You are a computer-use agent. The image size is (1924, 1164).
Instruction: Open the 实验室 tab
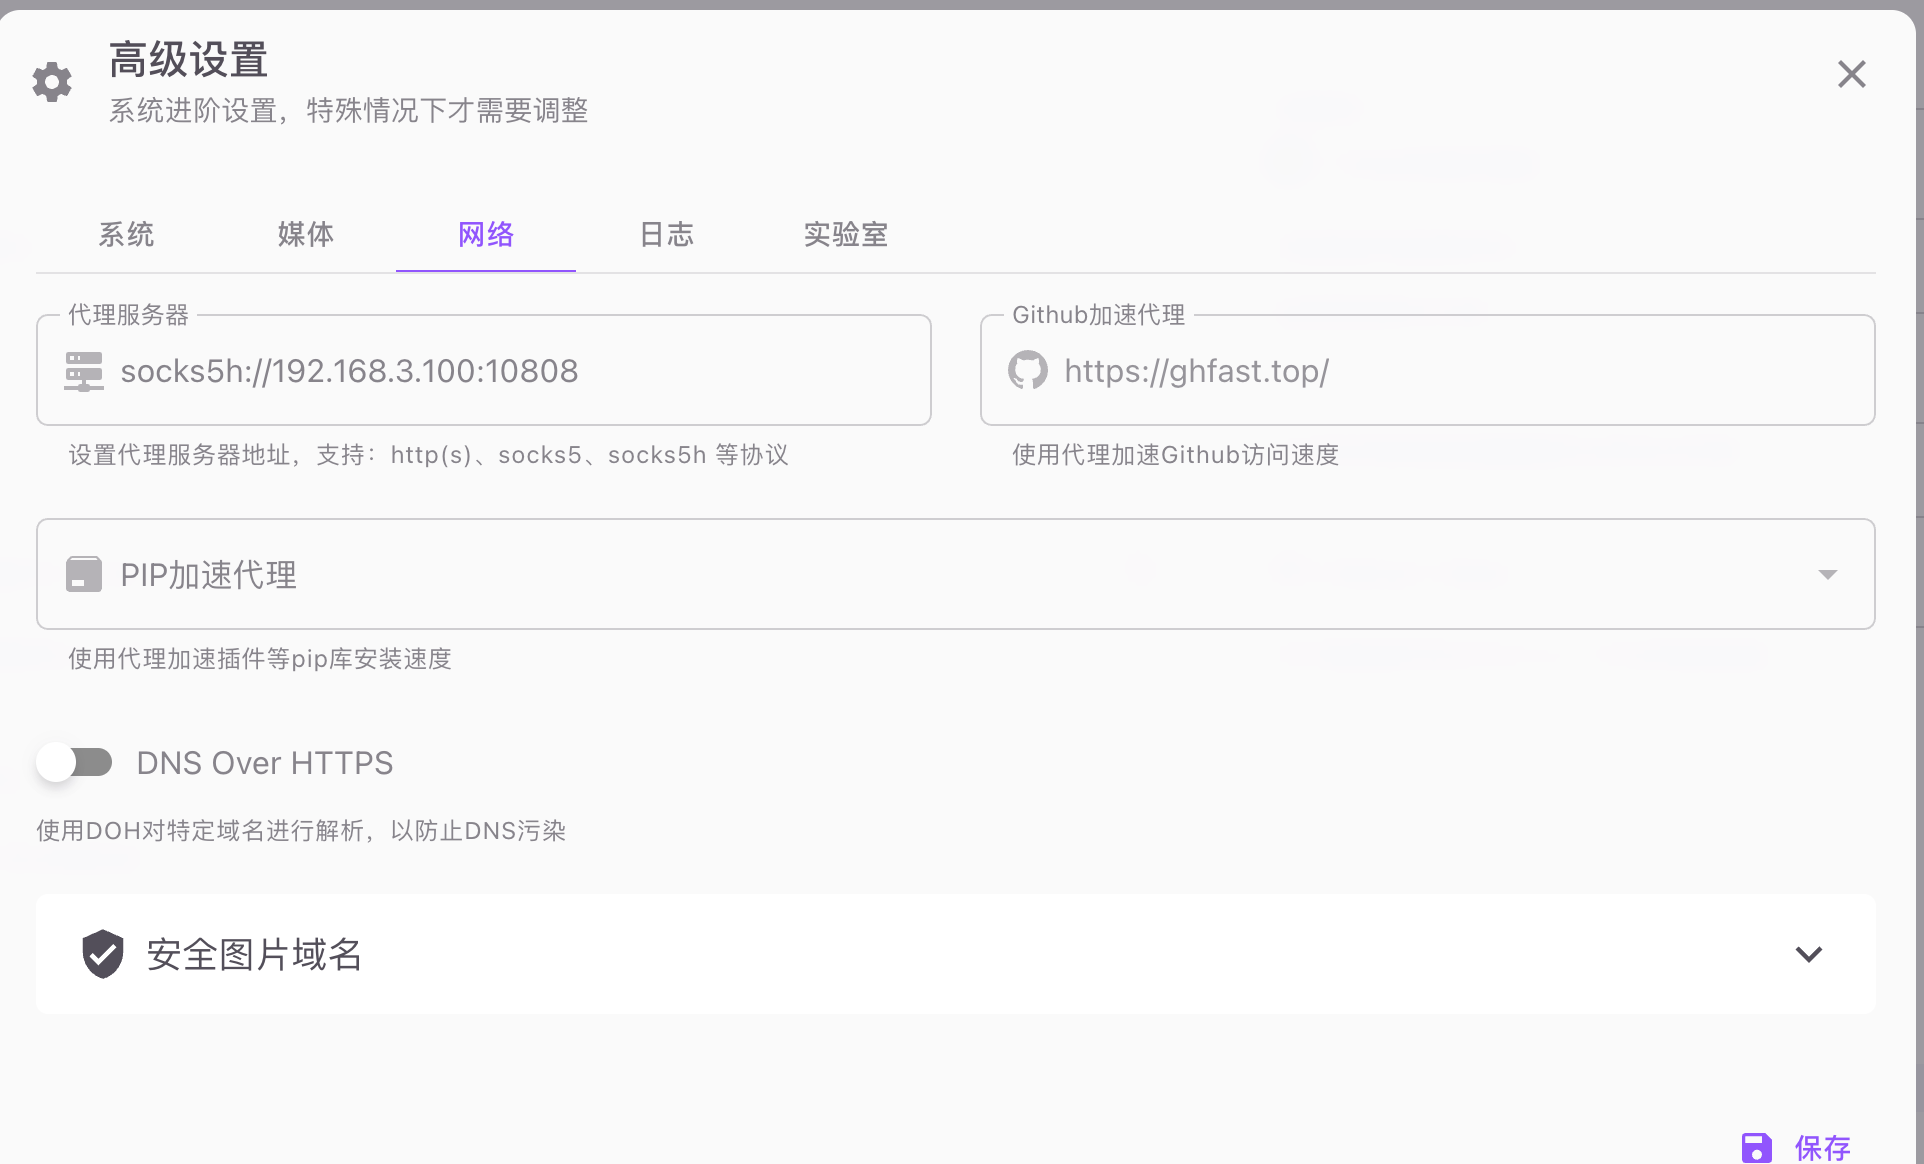(x=846, y=235)
